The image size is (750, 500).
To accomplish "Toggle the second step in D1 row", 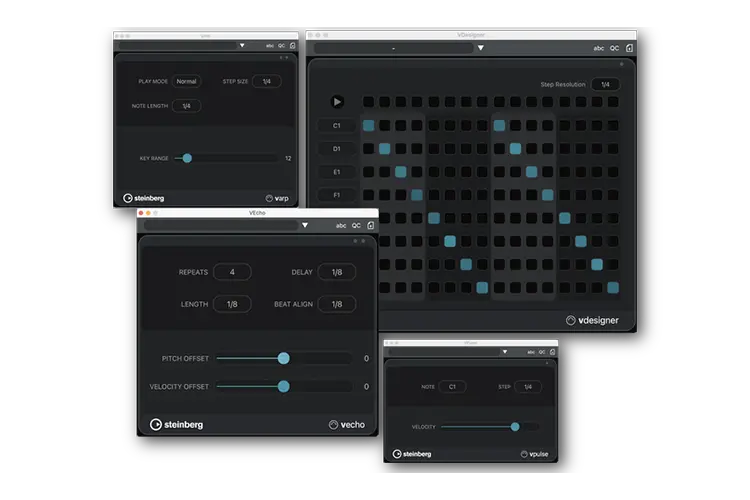I will click(385, 148).
